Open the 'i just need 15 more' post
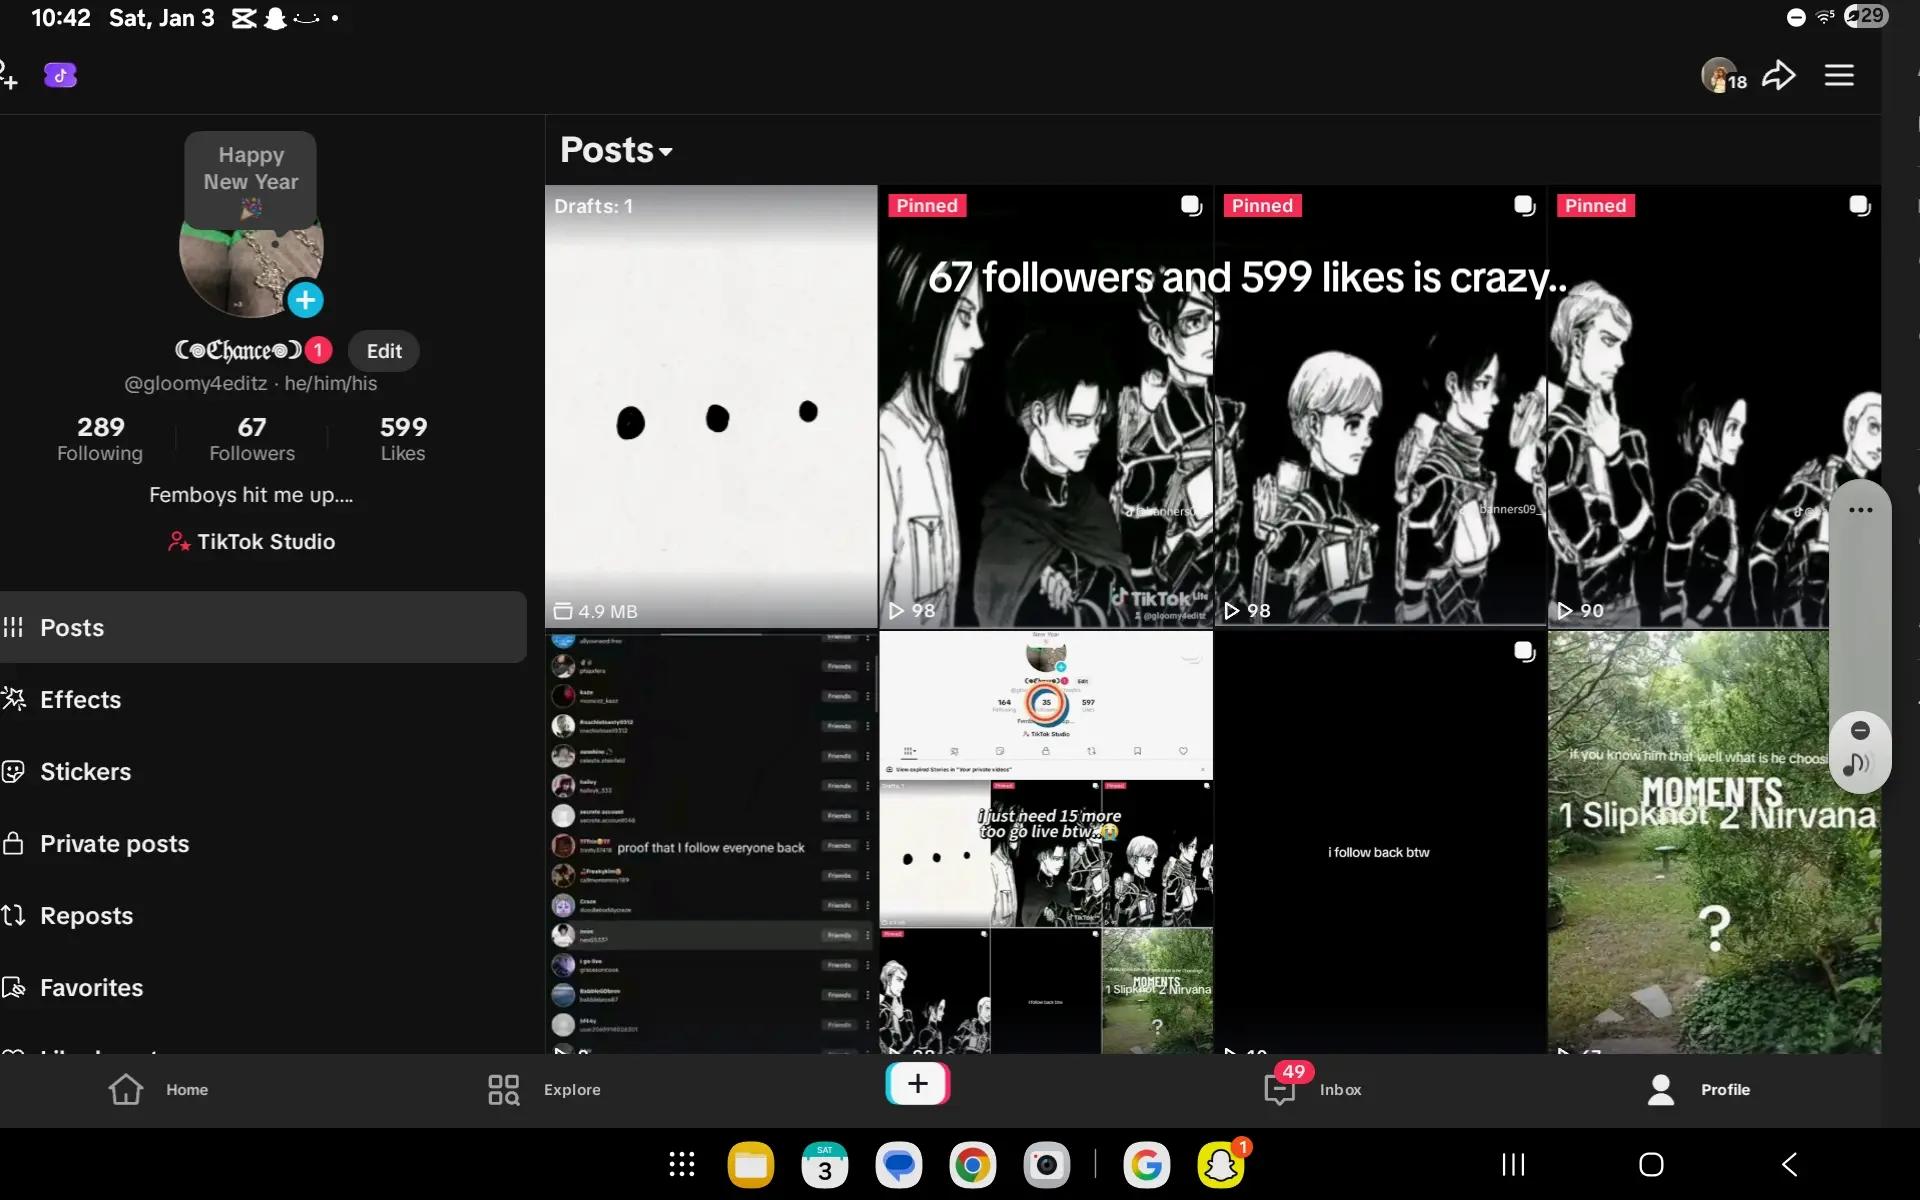Image resolution: width=1920 pixels, height=1200 pixels. tap(1046, 842)
